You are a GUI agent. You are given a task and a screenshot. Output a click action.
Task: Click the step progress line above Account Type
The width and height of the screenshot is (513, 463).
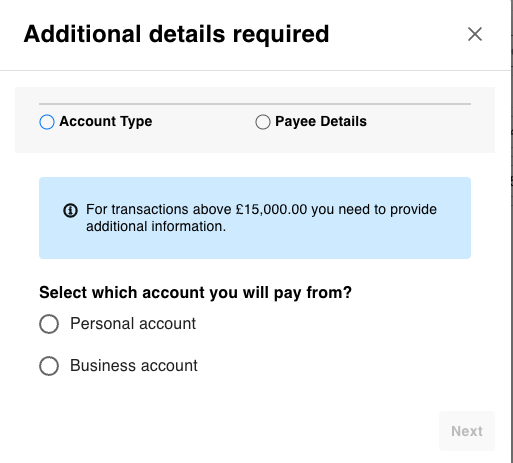(x=147, y=104)
